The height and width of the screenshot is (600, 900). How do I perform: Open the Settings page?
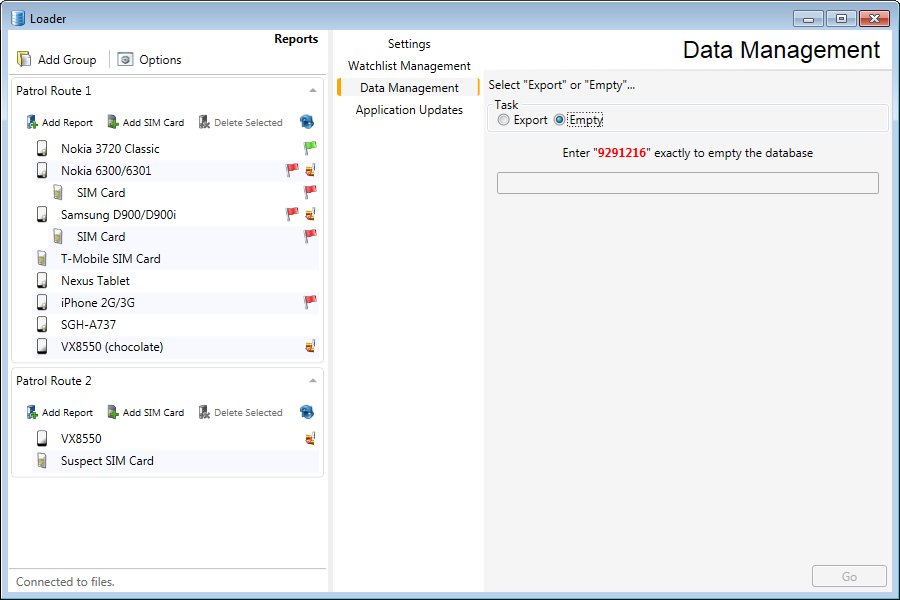pyautogui.click(x=409, y=44)
